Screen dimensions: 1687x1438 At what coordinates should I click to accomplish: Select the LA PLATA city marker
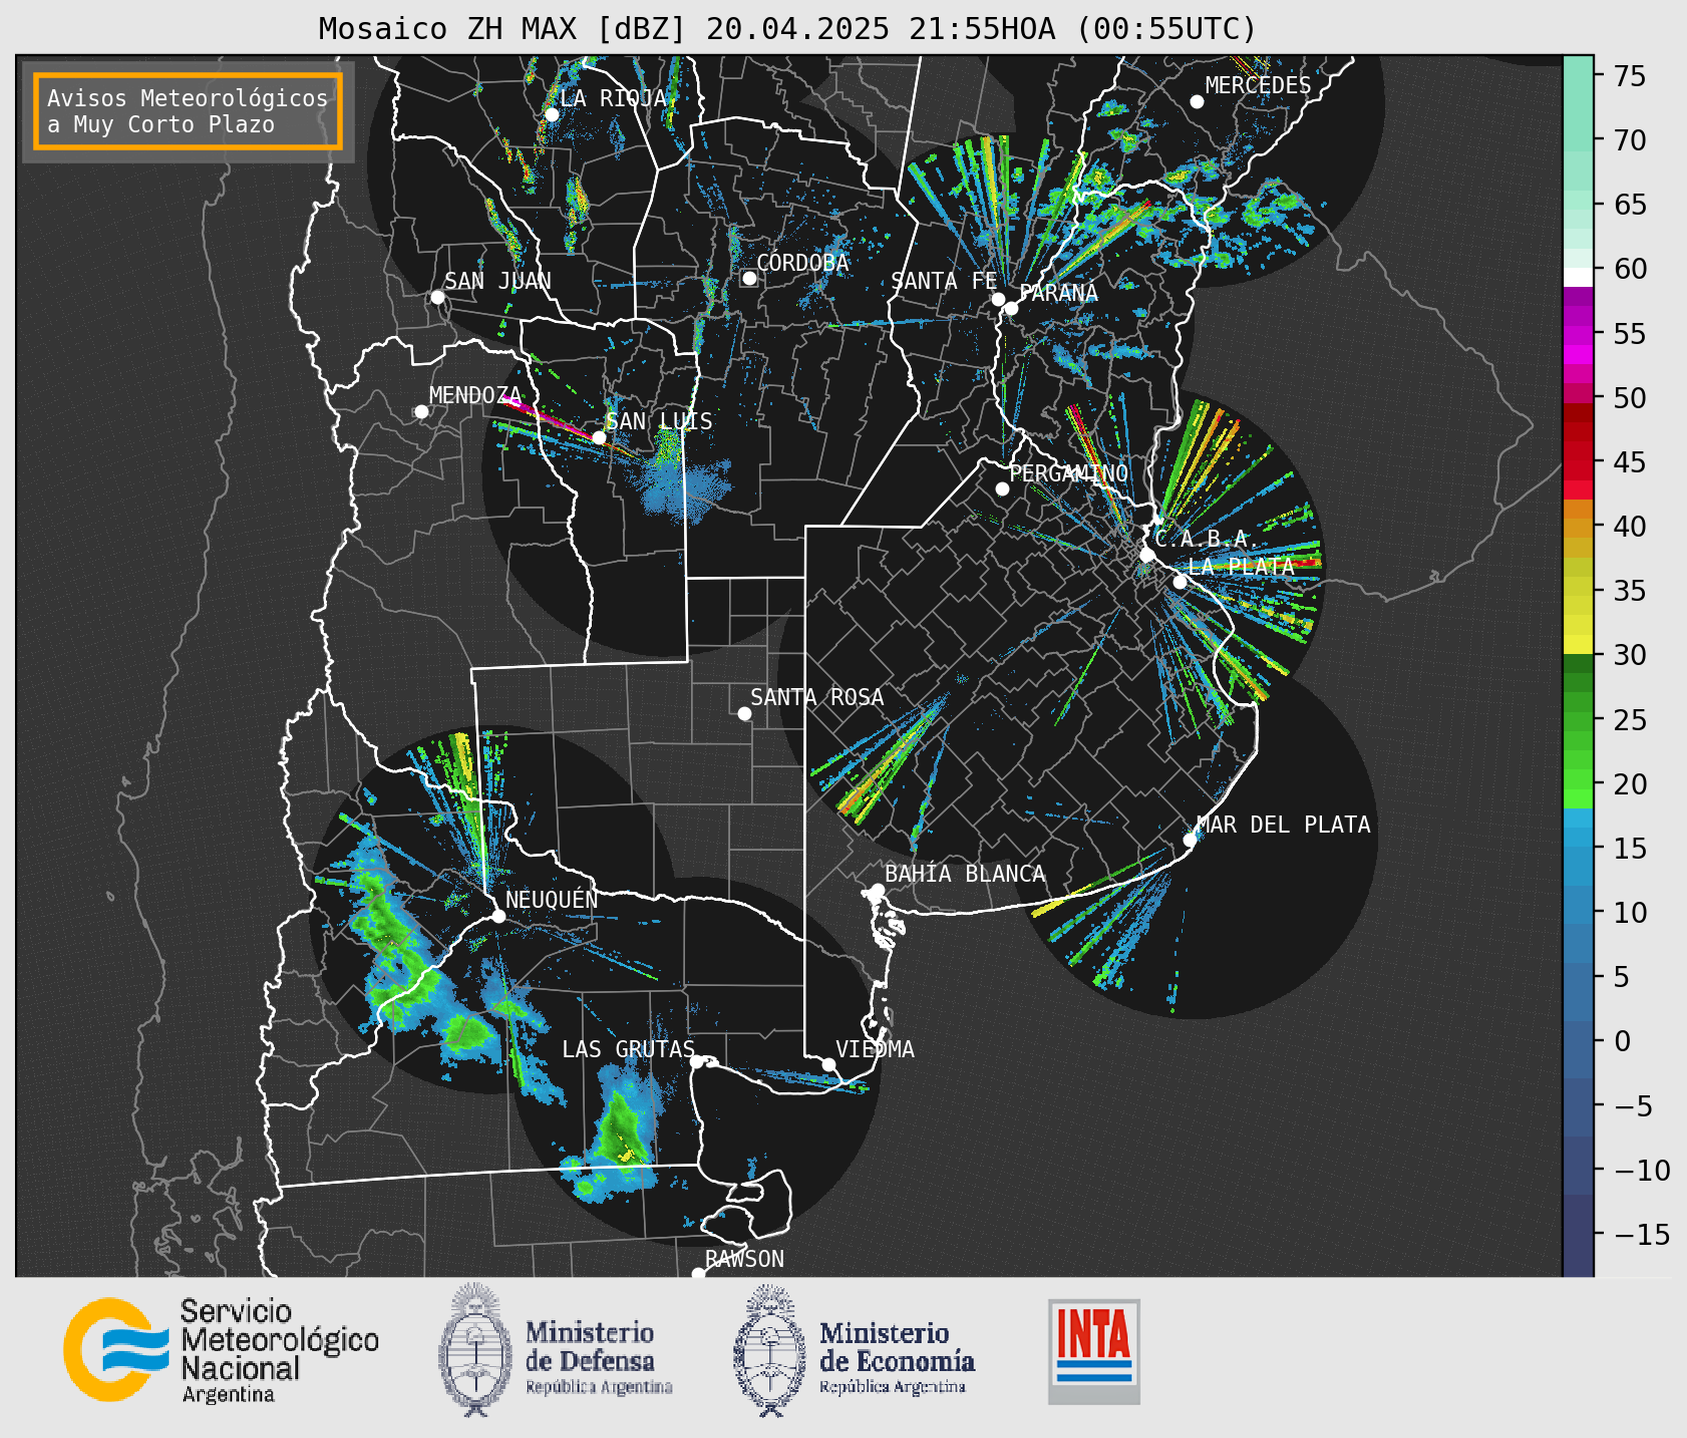click(x=1180, y=582)
